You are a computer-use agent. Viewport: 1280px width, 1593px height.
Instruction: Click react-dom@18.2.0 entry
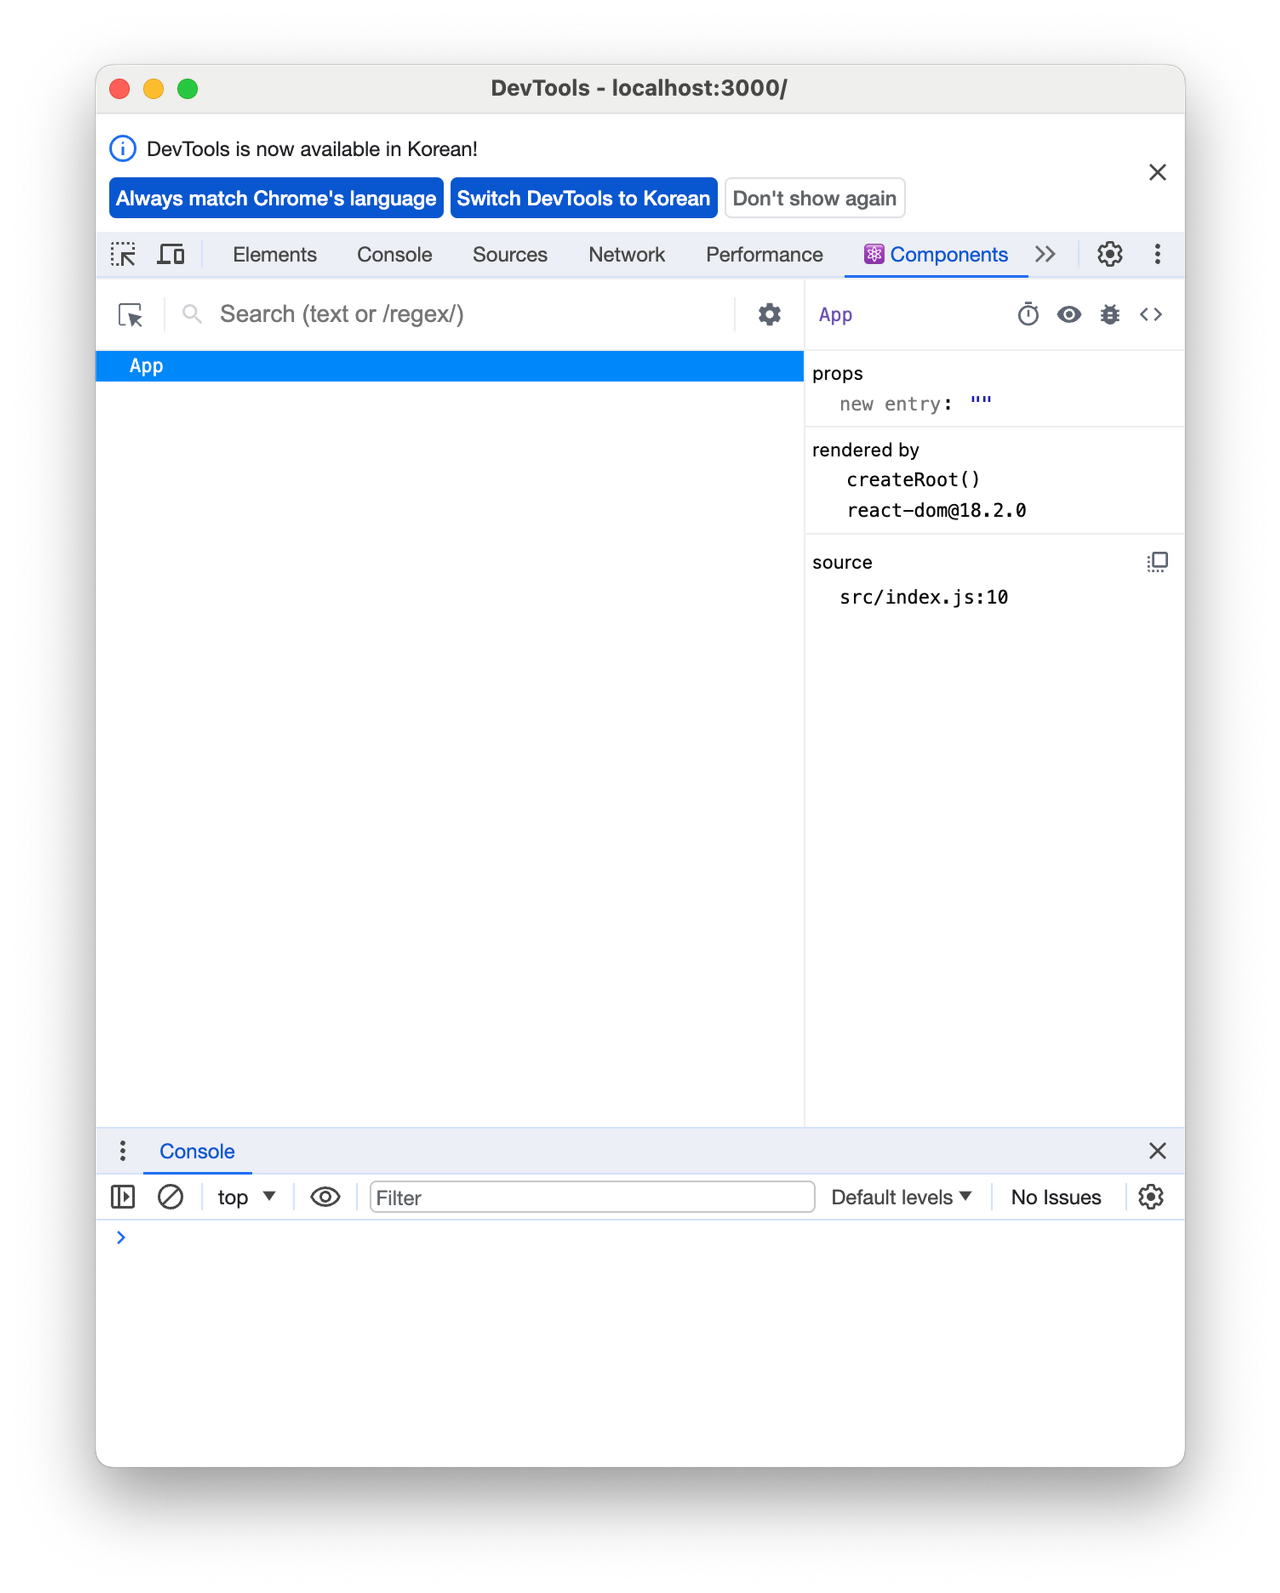tap(936, 510)
